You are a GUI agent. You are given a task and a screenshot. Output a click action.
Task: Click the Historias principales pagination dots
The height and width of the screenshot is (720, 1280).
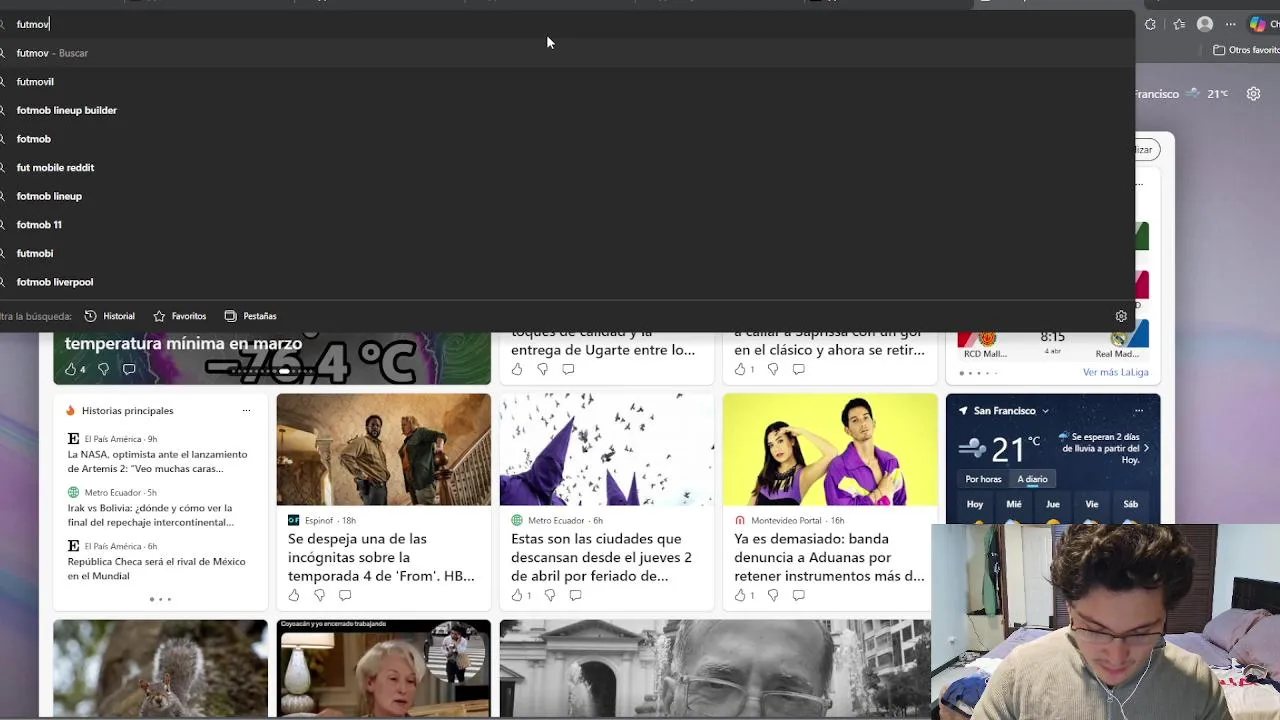click(160, 599)
